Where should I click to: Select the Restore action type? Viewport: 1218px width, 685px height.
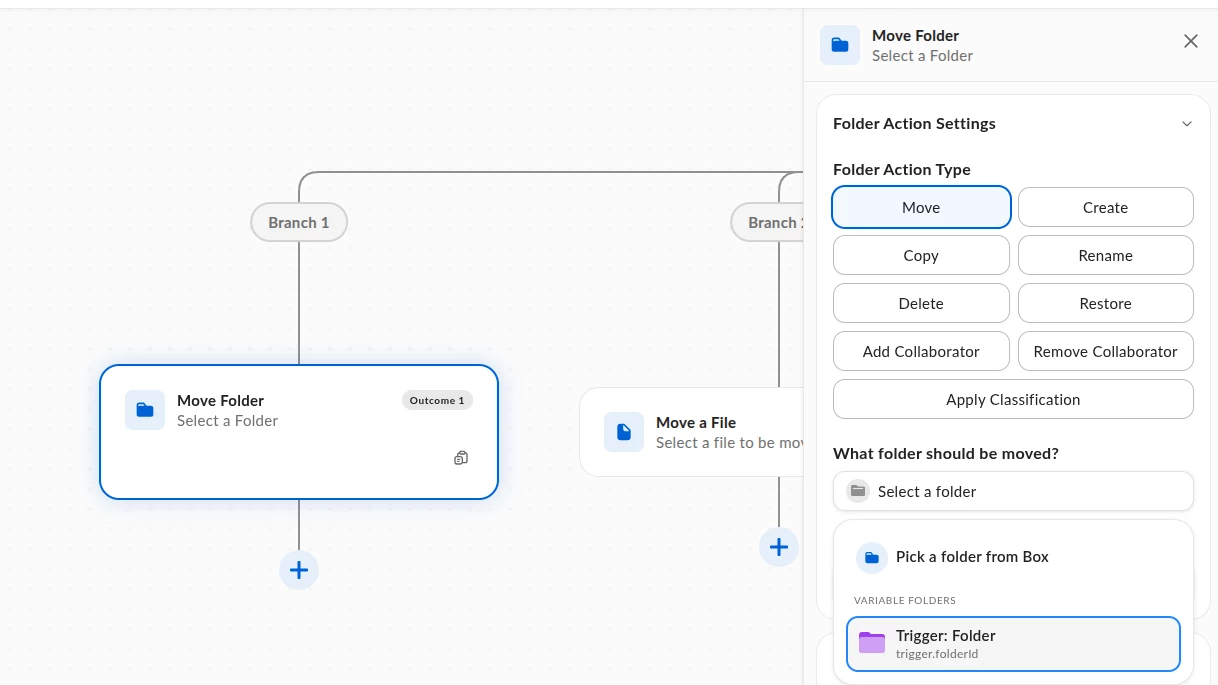click(x=1105, y=304)
